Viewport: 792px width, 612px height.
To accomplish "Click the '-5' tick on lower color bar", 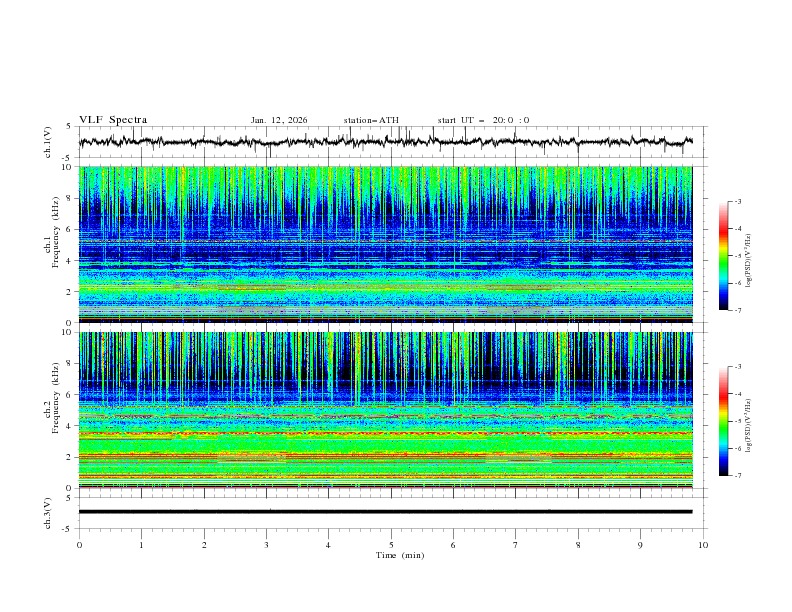I will 738,421.
